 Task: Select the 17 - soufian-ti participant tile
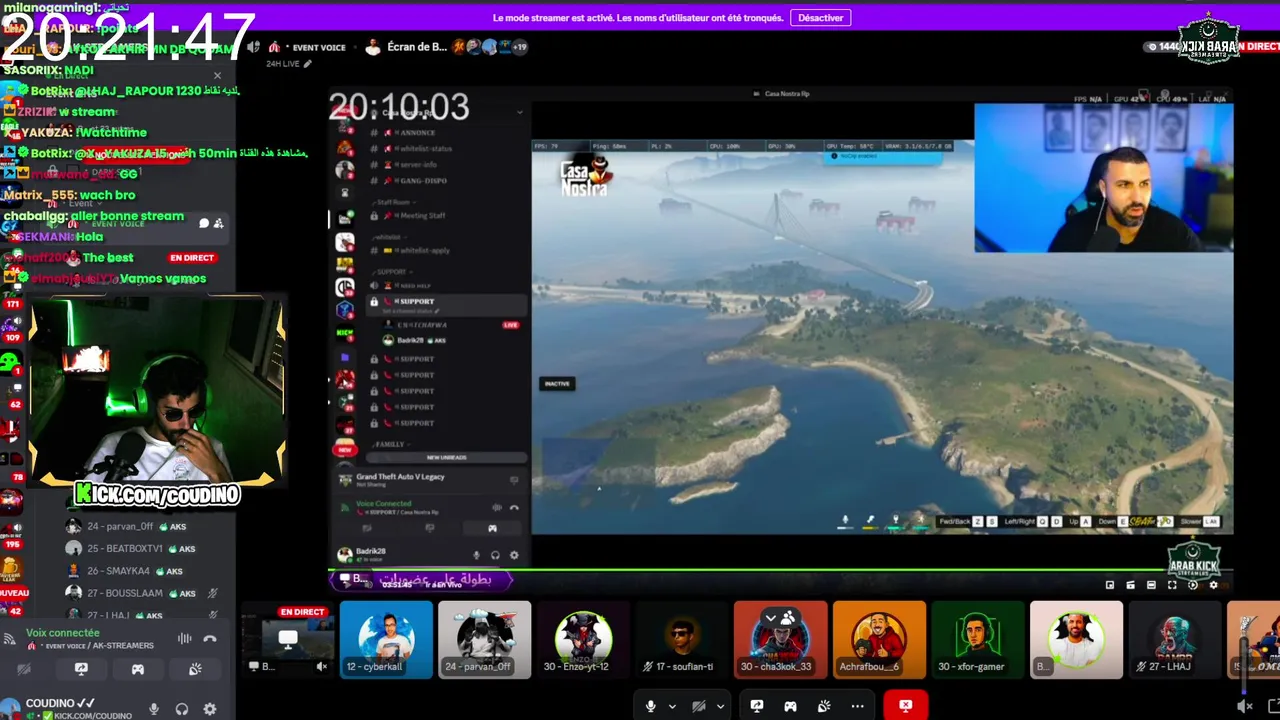coord(682,639)
